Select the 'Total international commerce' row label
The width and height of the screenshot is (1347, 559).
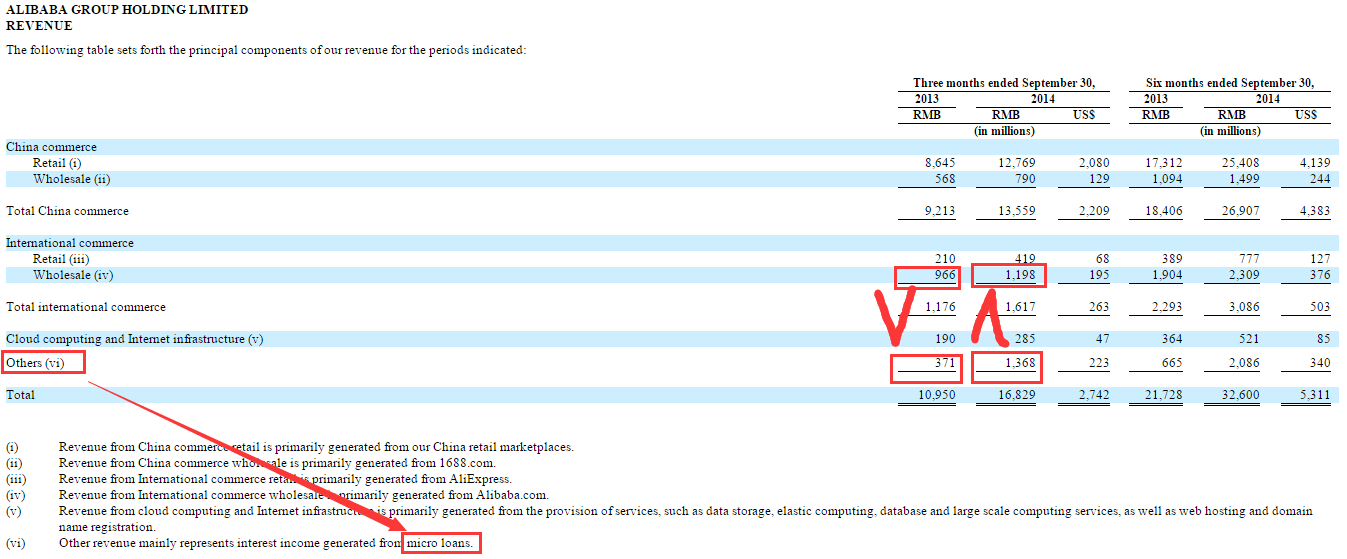86,307
